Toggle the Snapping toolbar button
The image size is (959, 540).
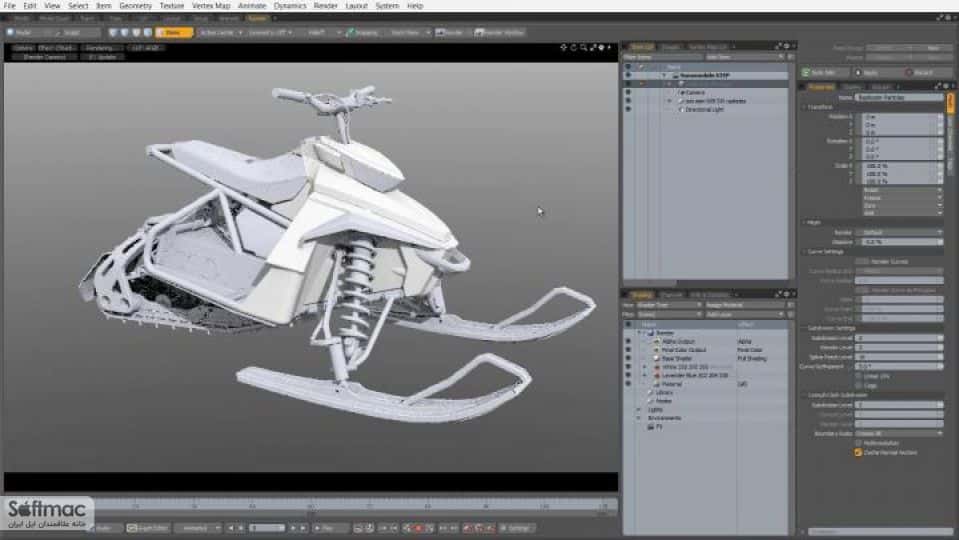click(x=363, y=32)
